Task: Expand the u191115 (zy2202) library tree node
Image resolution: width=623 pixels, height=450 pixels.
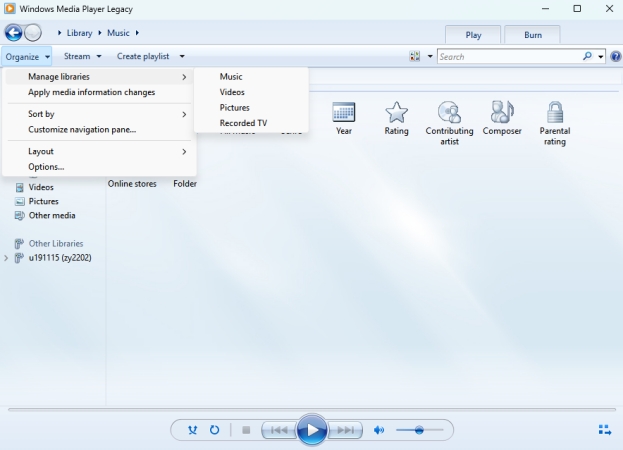Action: (6, 258)
